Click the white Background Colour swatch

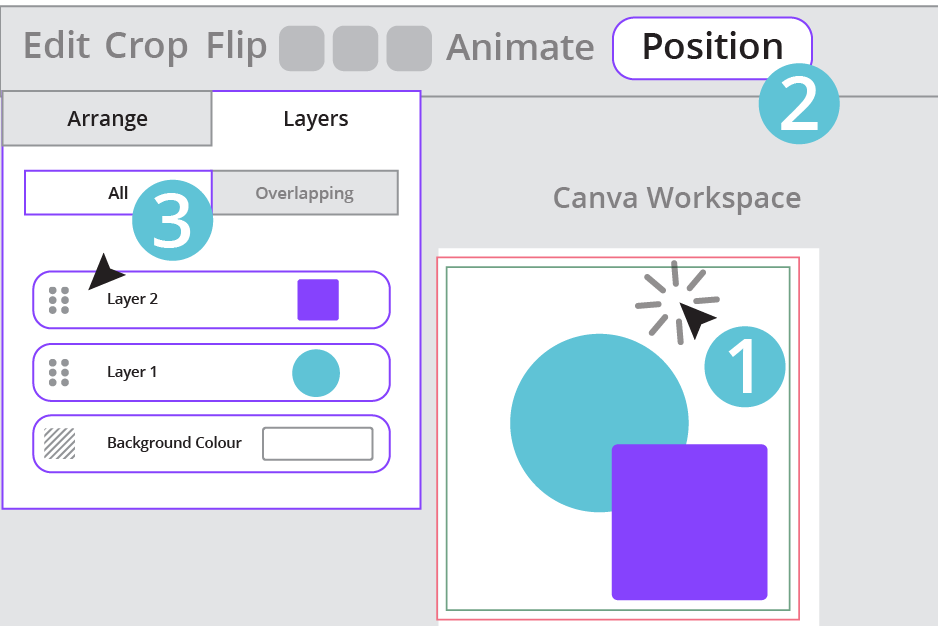pyautogui.click(x=317, y=444)
